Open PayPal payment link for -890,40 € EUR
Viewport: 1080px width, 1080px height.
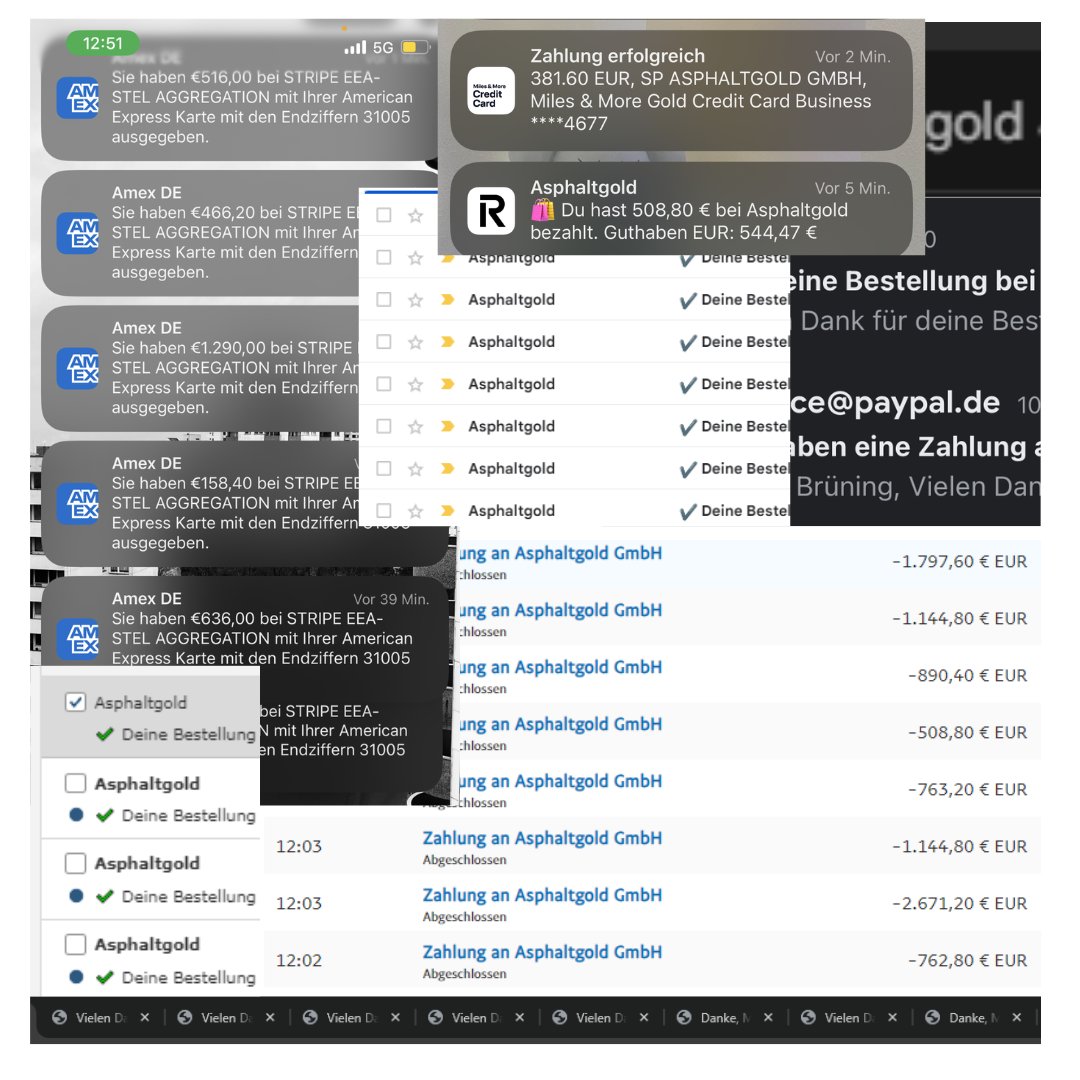click(x=561, y=667)
